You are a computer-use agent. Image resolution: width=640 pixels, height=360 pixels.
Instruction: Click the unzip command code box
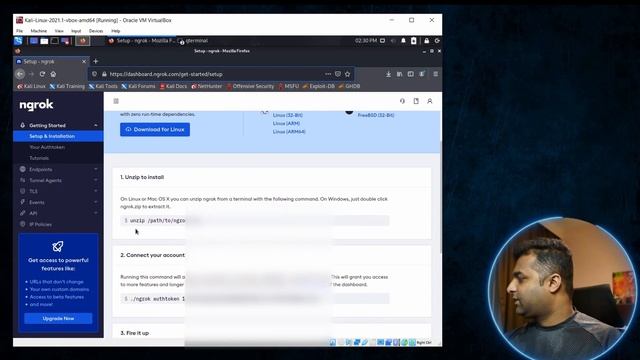pyautogui.click(x=255, y=220)
